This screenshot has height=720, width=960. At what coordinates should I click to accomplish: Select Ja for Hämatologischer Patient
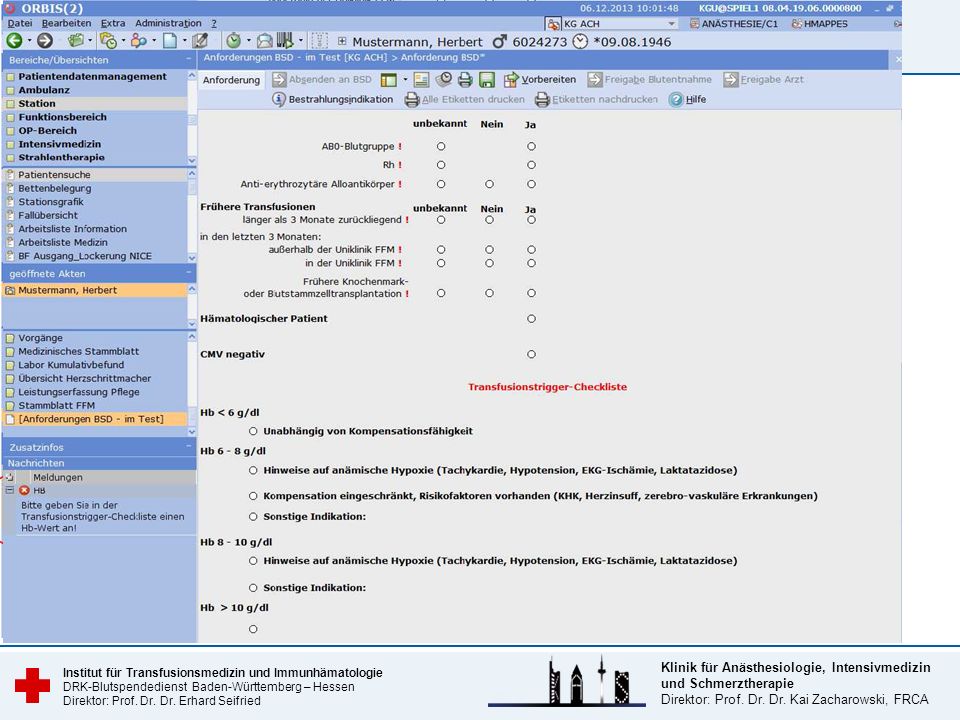531,318
